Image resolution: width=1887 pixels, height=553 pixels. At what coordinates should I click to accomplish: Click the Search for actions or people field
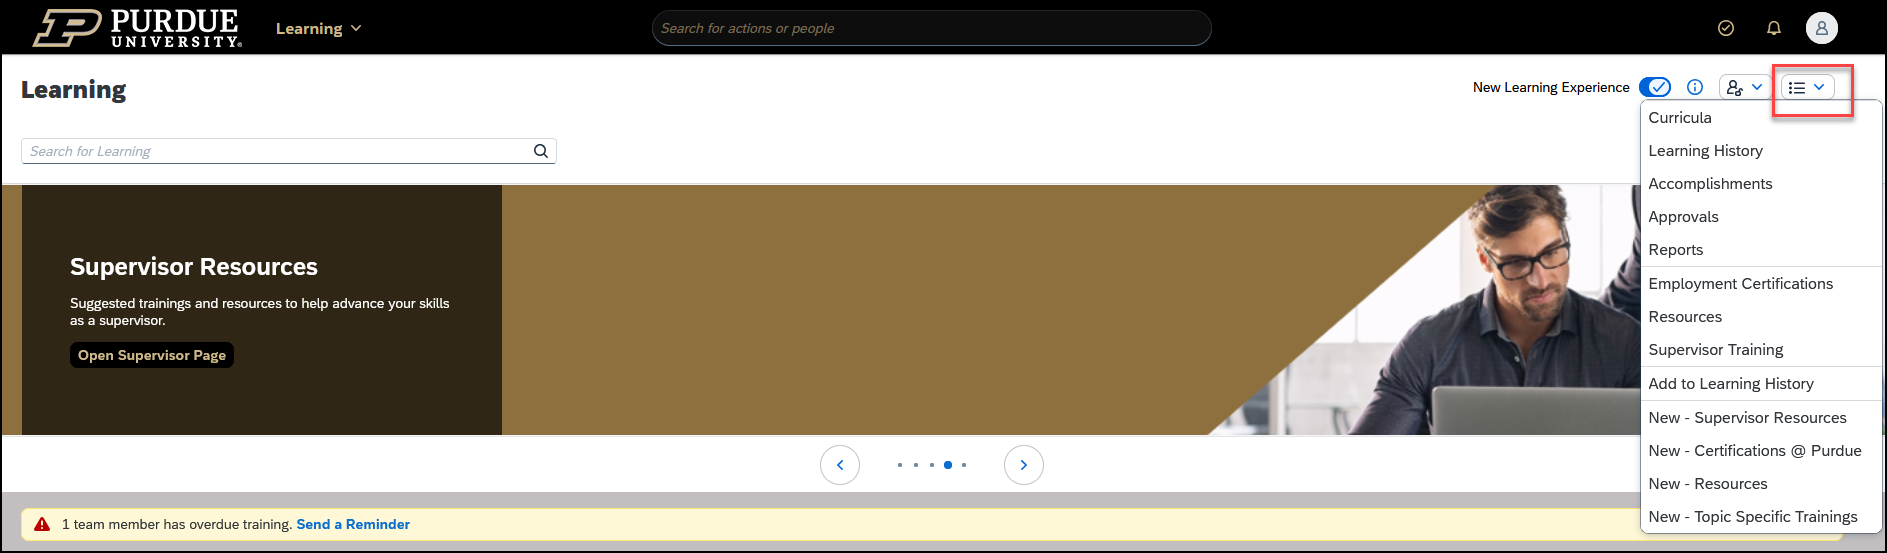pyautogui.click(x=930, y=28)
